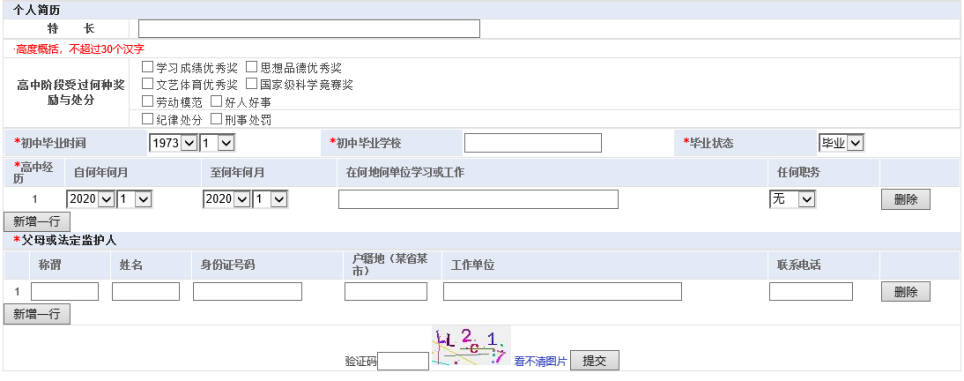The width and height of the screenshot is (964, 381).
Task: Open the 初中毕业时间 month dropdown
Action: [x=218, y=143]
